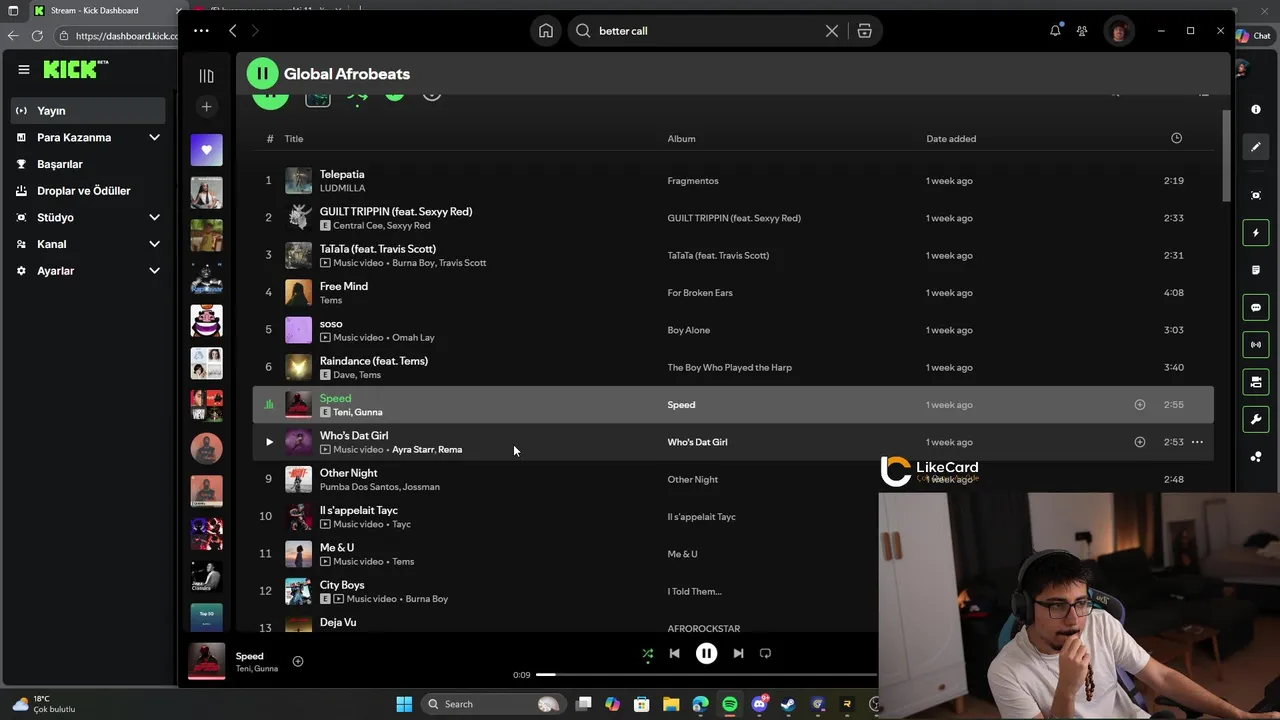Open notes icon in Kick right panel
Image resolution: width=1280 pixels, height=720 pixels.
(x=1256, y=270)
